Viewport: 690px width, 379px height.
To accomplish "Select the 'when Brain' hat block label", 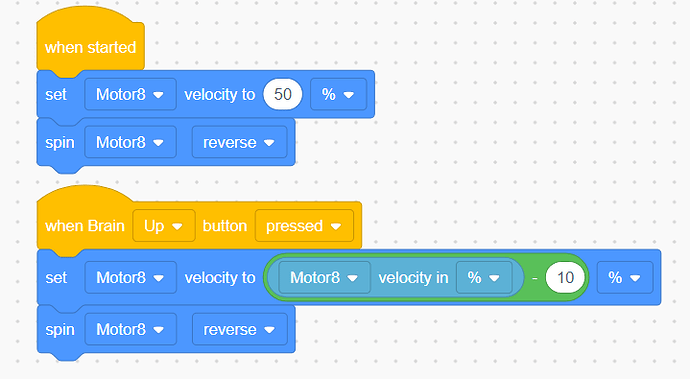I will [x=85, y=226].
